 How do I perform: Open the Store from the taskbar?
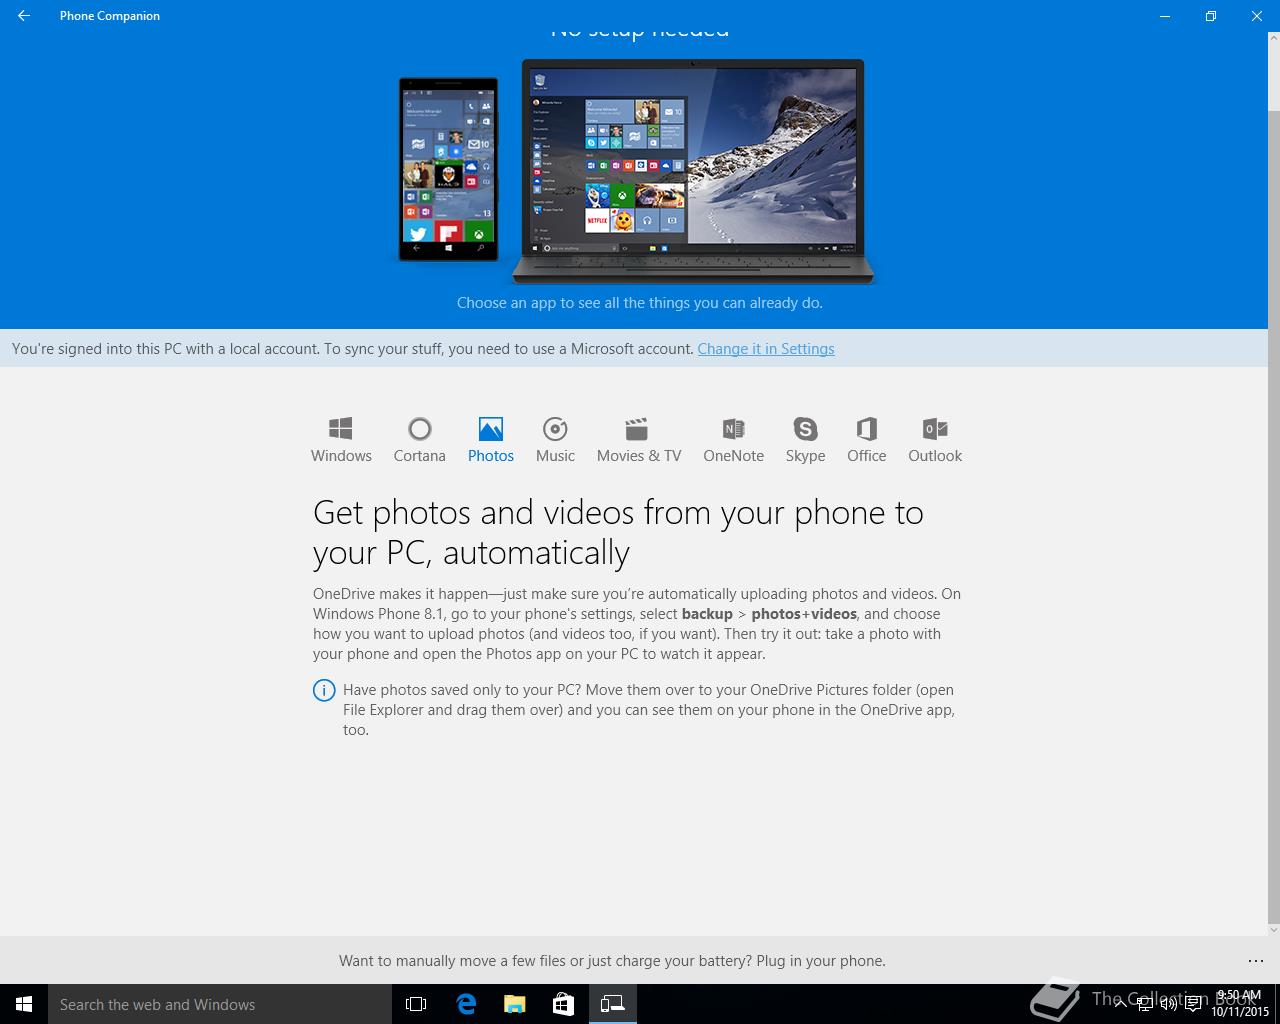563,1004
